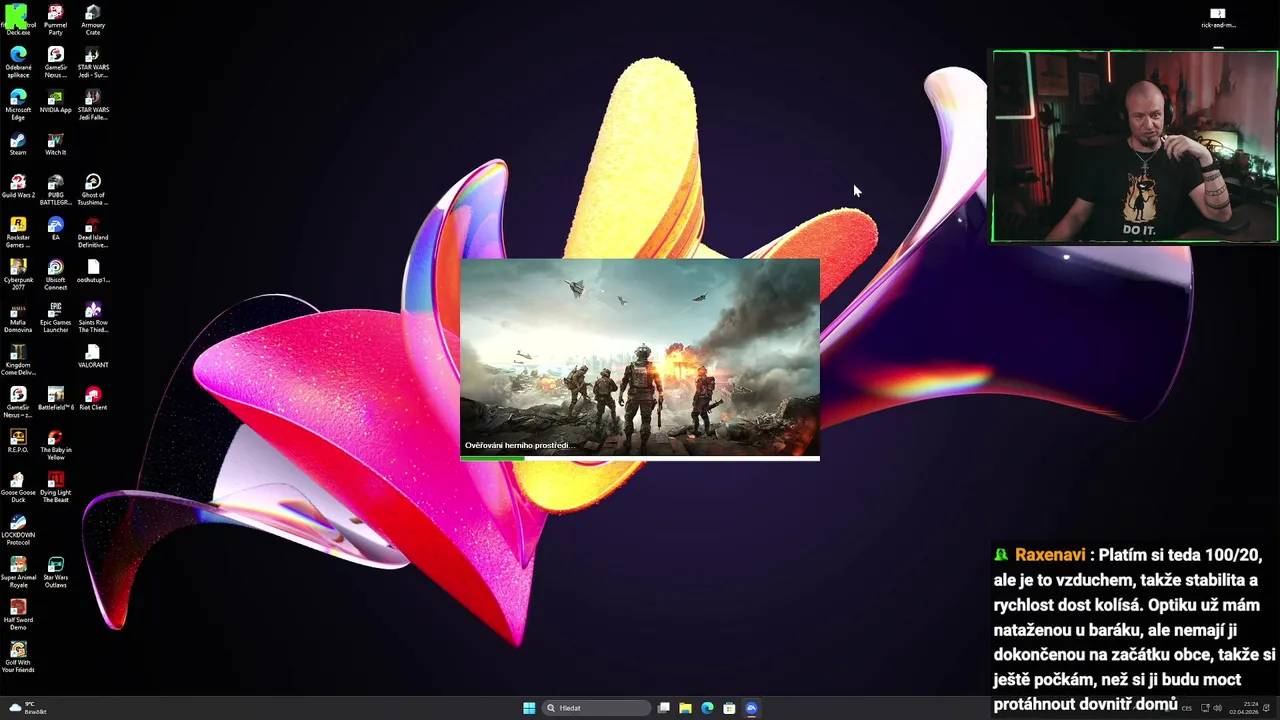Launch the Steam desktop shortcut
The width and height of the screenshot is (1280, 720).
point(18,145)
